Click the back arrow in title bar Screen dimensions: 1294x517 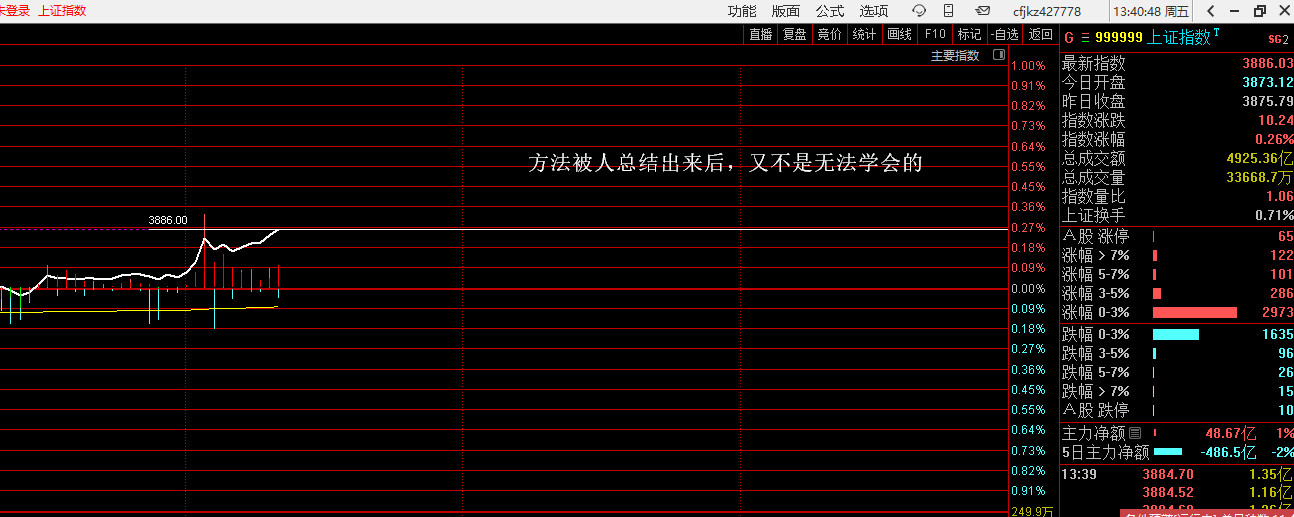tap(1211, 11)
